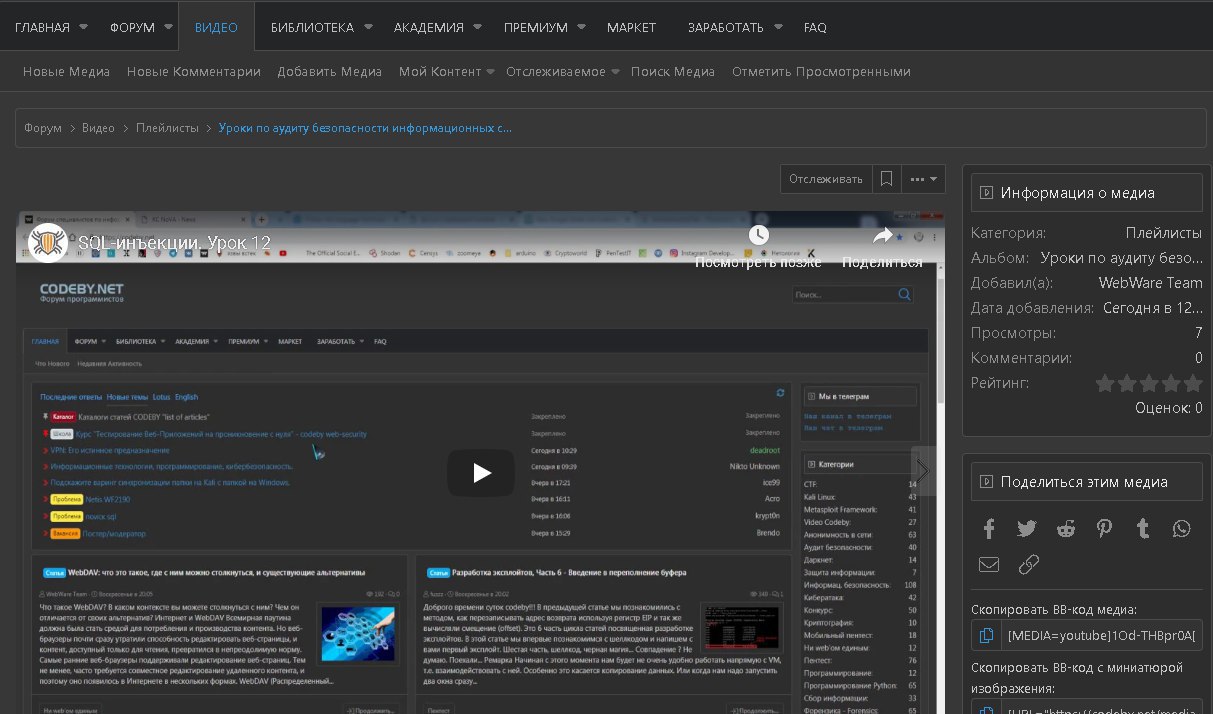The height and width of the screenshot is (714, 1213).
Task: Share this media on Pinterest
Action: click(x=1104, y=528)
